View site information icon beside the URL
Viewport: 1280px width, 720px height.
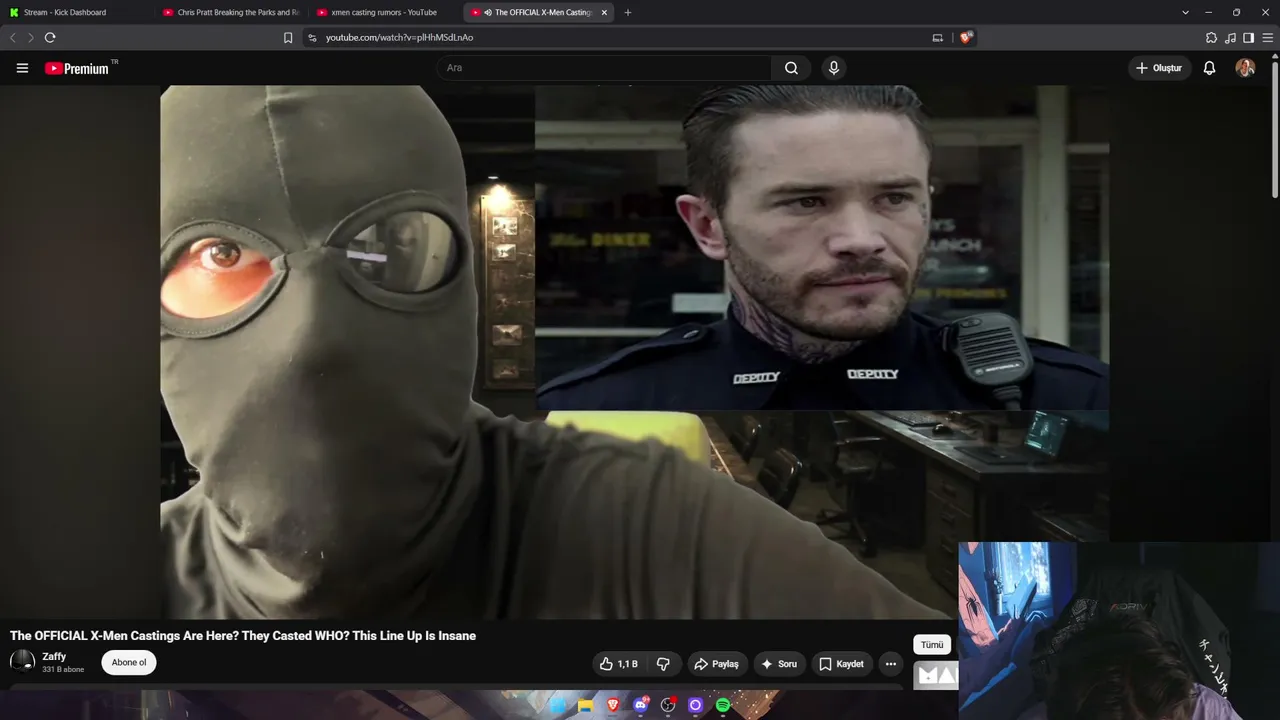(312, 38)
